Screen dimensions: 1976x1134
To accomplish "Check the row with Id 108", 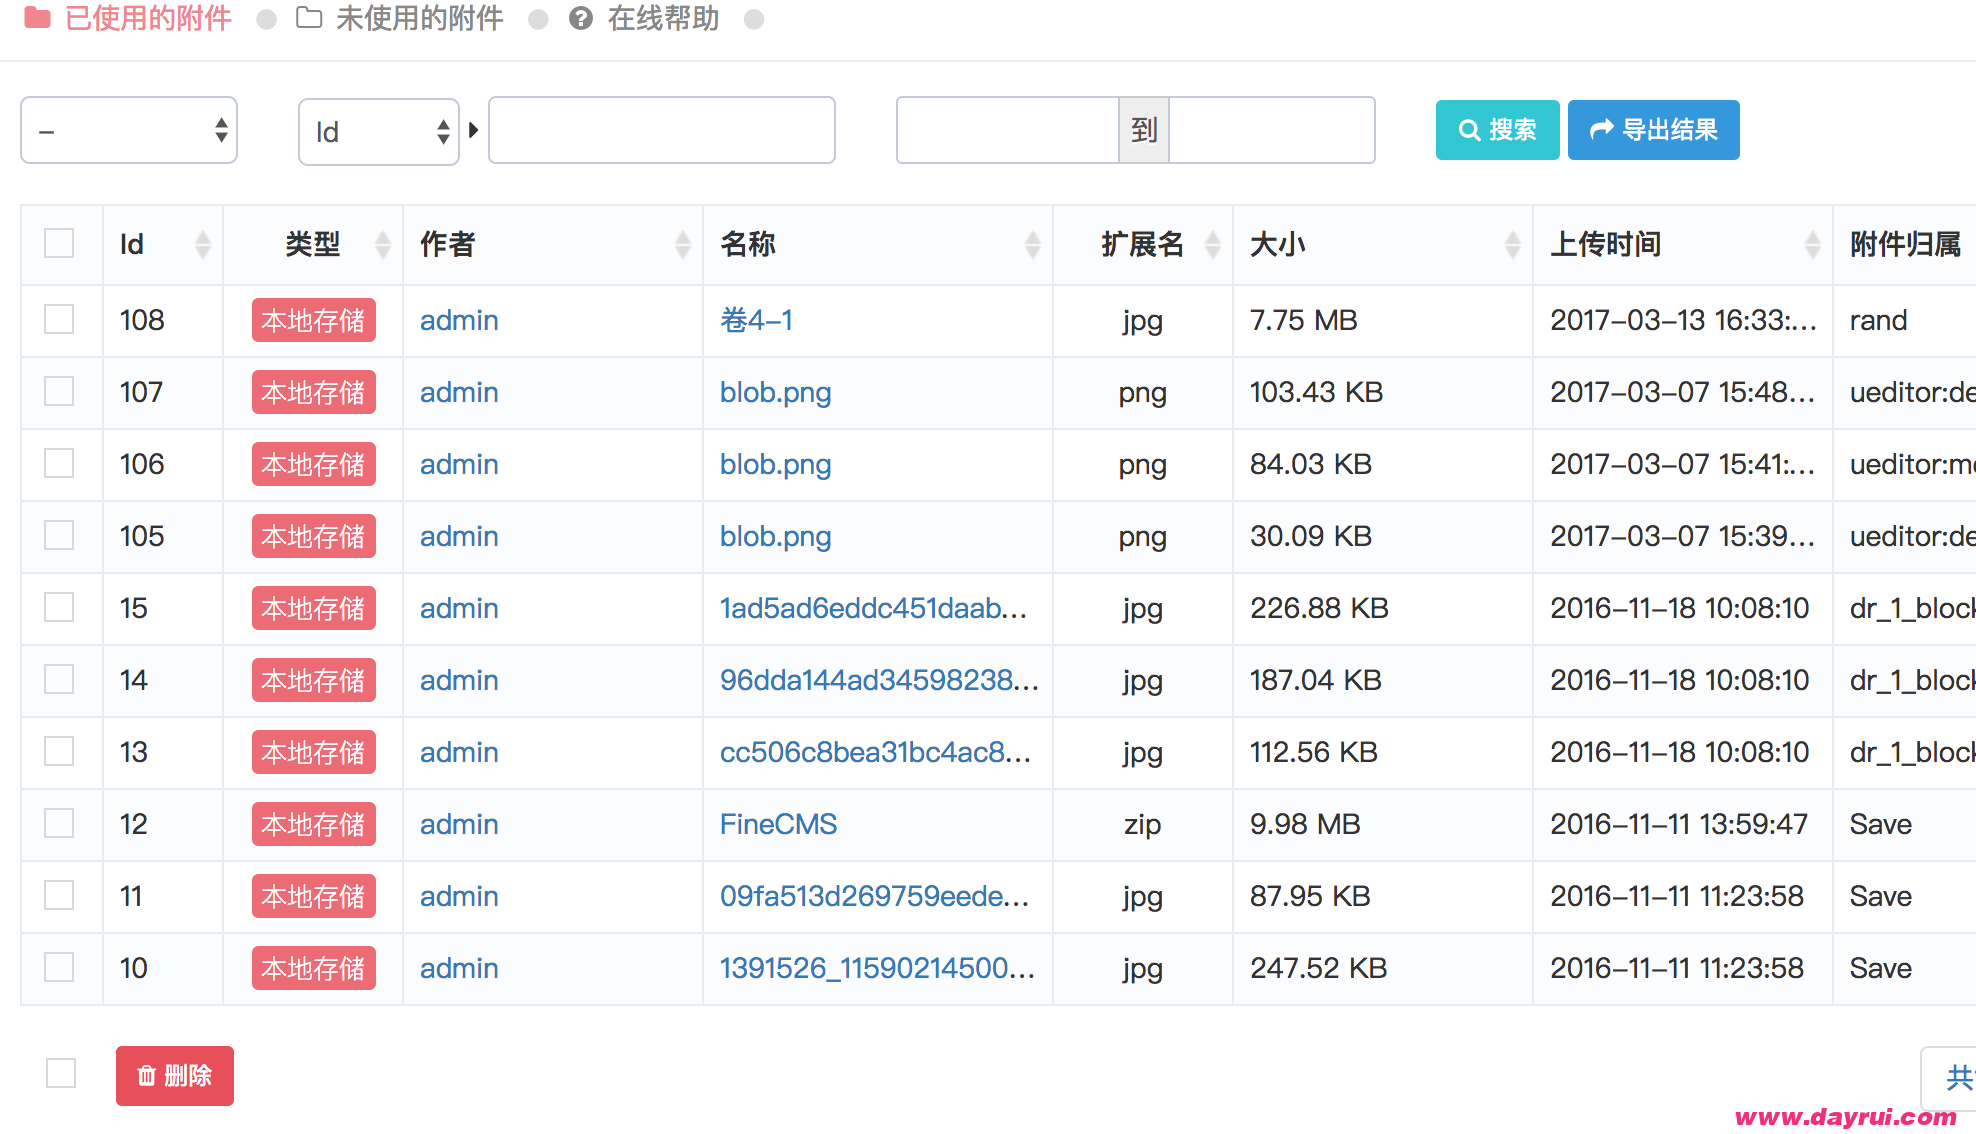I will (59, 319).
